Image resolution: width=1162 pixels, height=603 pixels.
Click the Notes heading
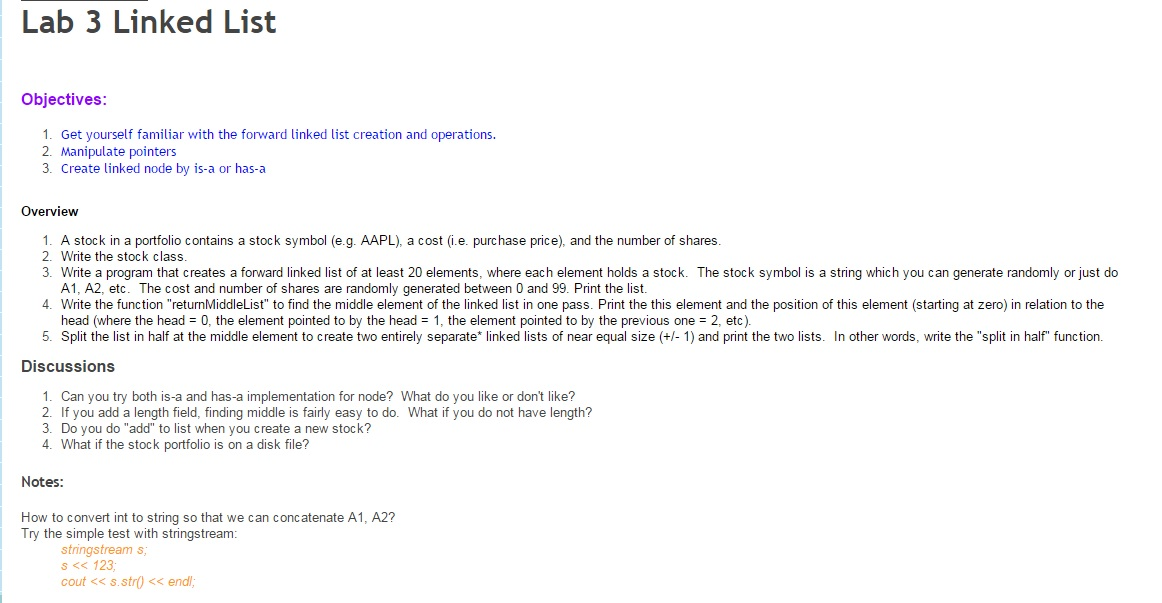[42, 482]
